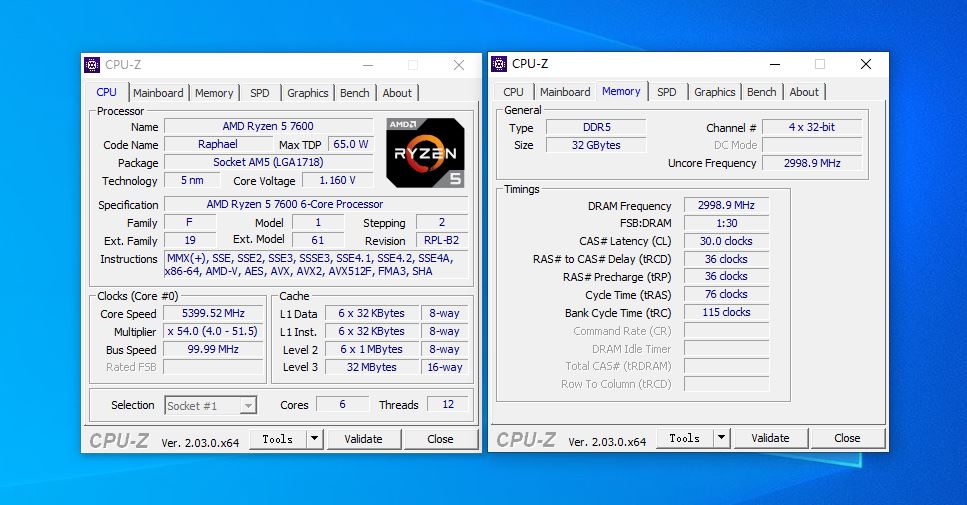967x505 pixels.
Task: Minimize the right CPU-Z window
Action: click(775, 64)
